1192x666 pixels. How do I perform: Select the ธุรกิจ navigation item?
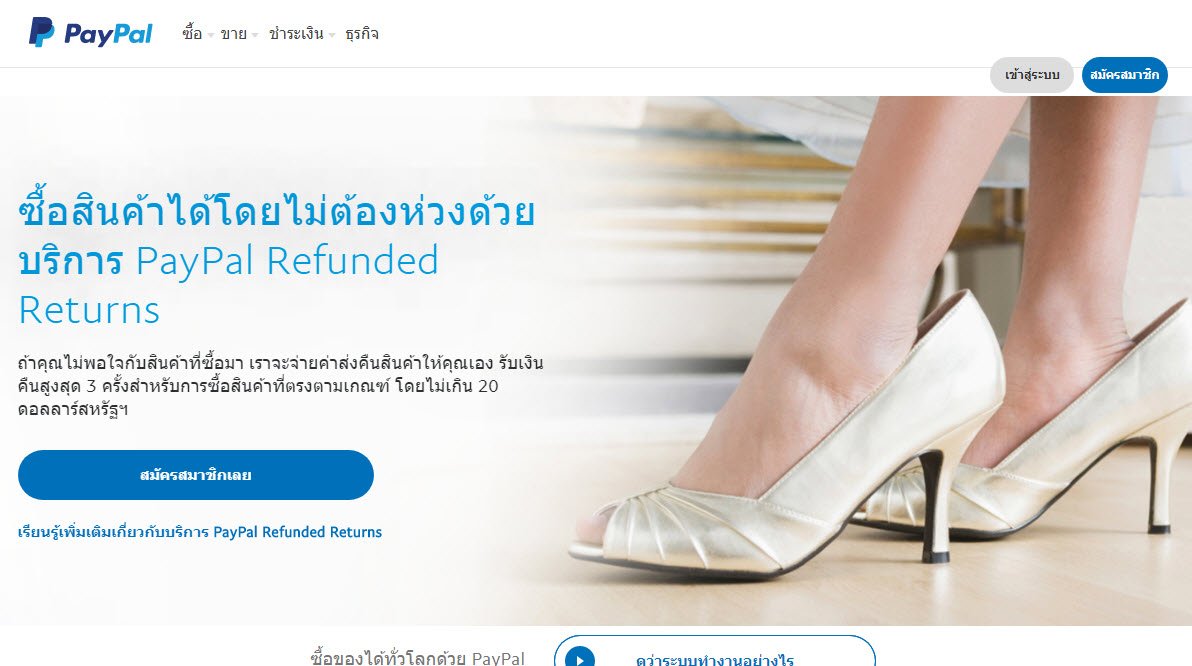362,33
